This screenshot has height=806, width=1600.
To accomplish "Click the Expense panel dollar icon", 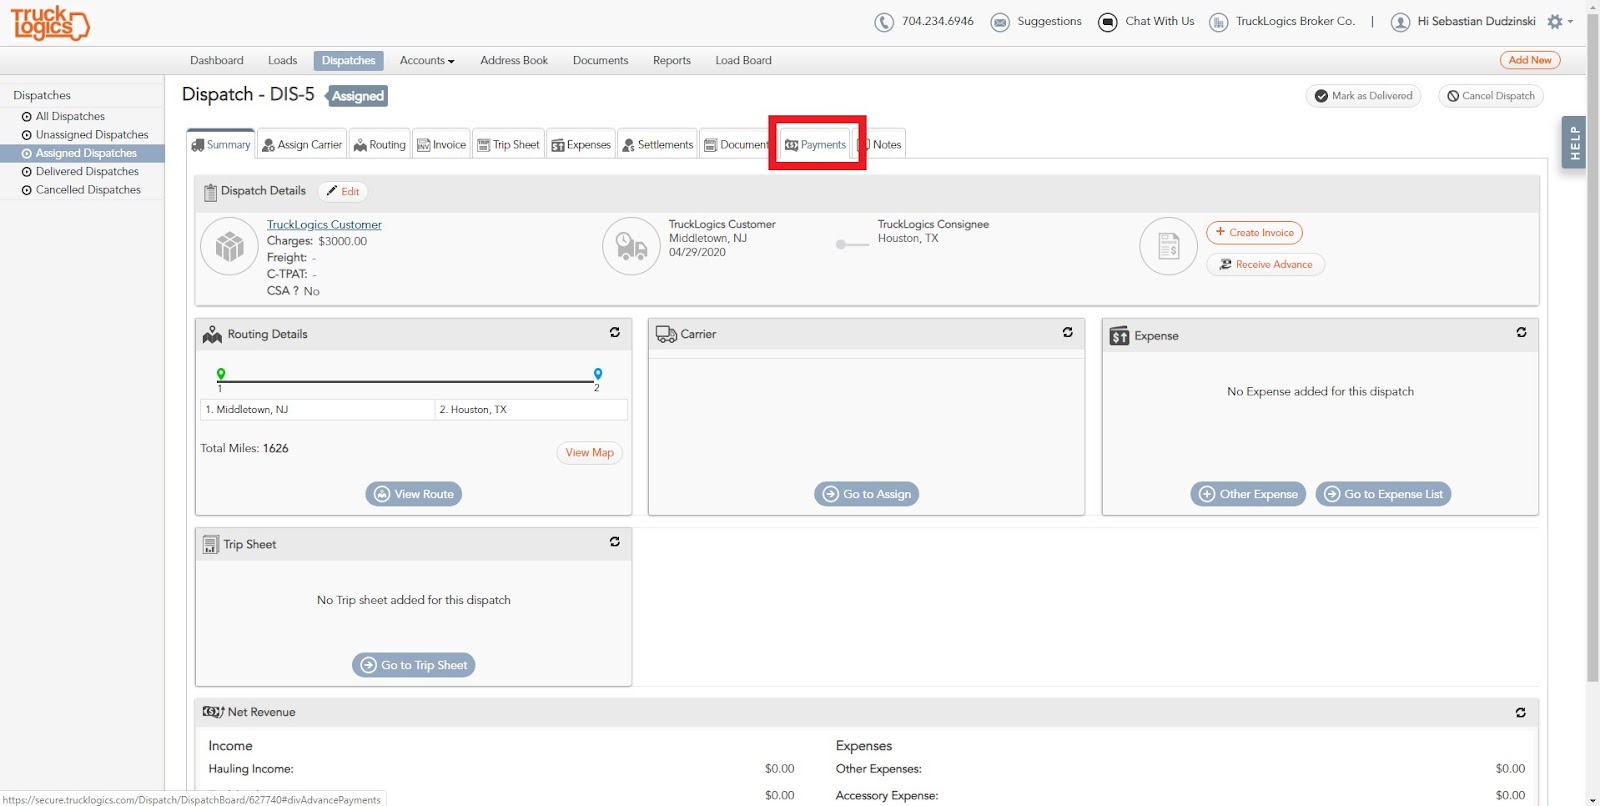I will coord(1119,336).
